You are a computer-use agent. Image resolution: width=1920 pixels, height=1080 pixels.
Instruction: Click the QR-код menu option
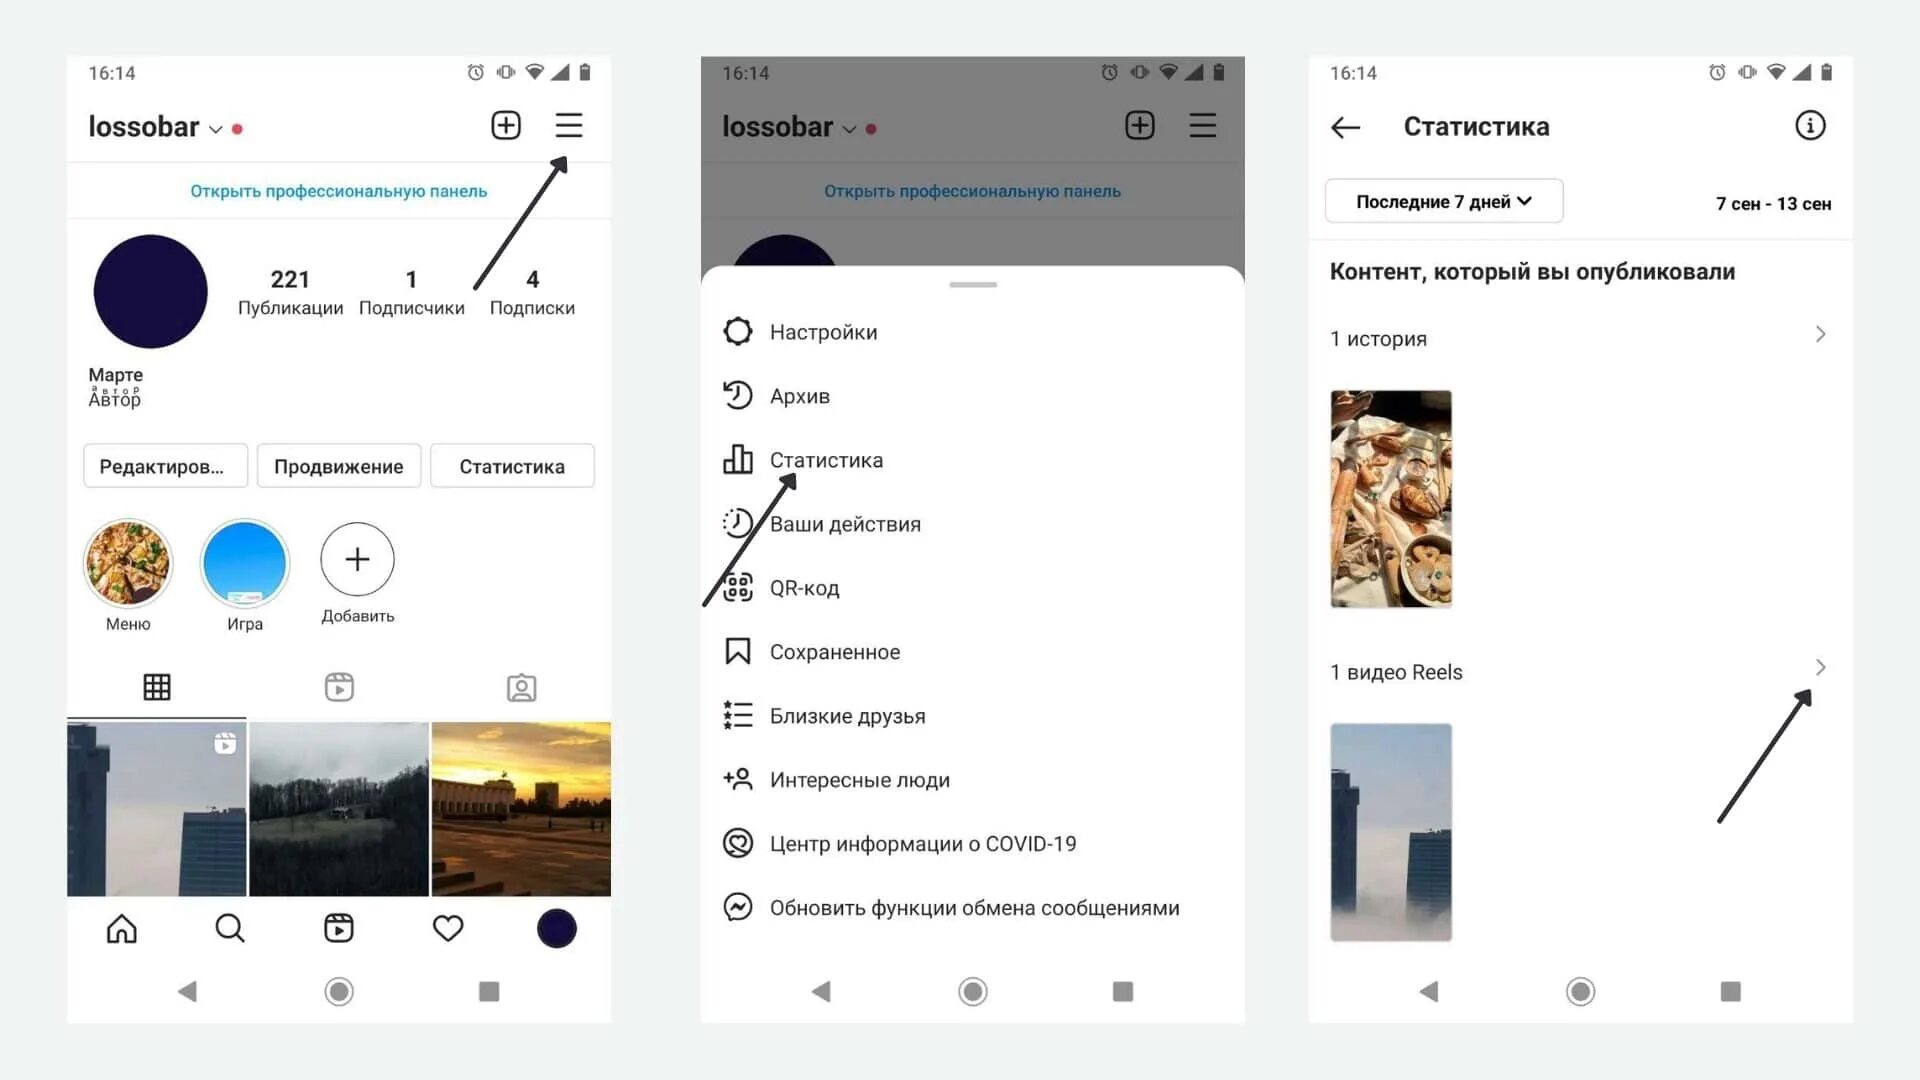click(802, 587)
